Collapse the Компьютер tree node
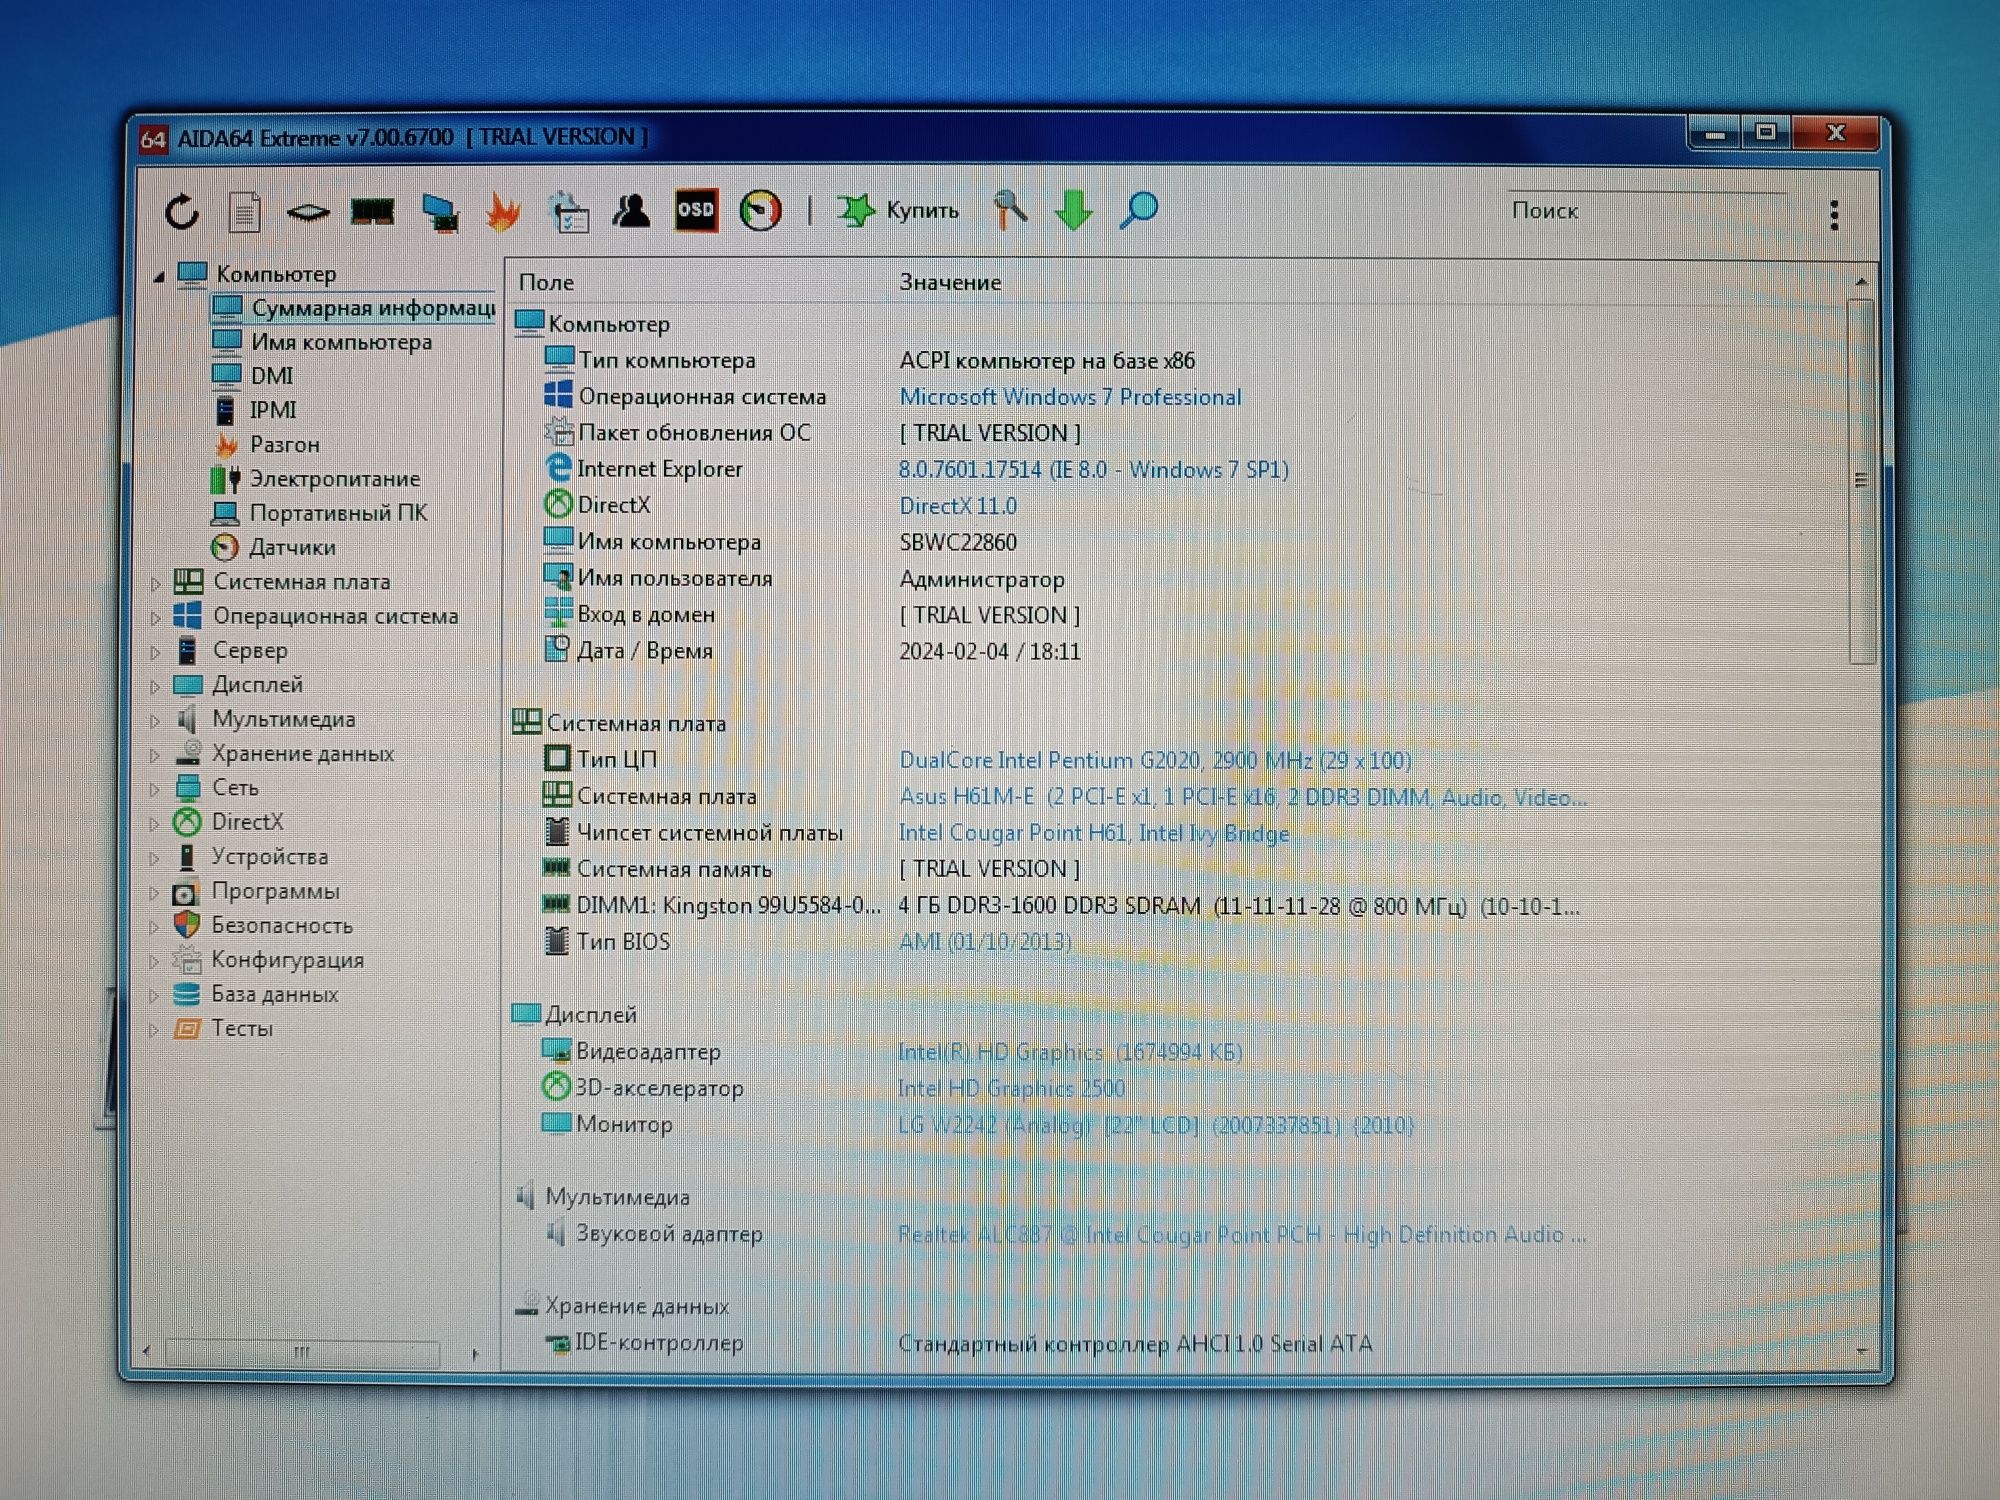The height and width of the screenshot is (1500, 2000). click(x=159, y=276)
